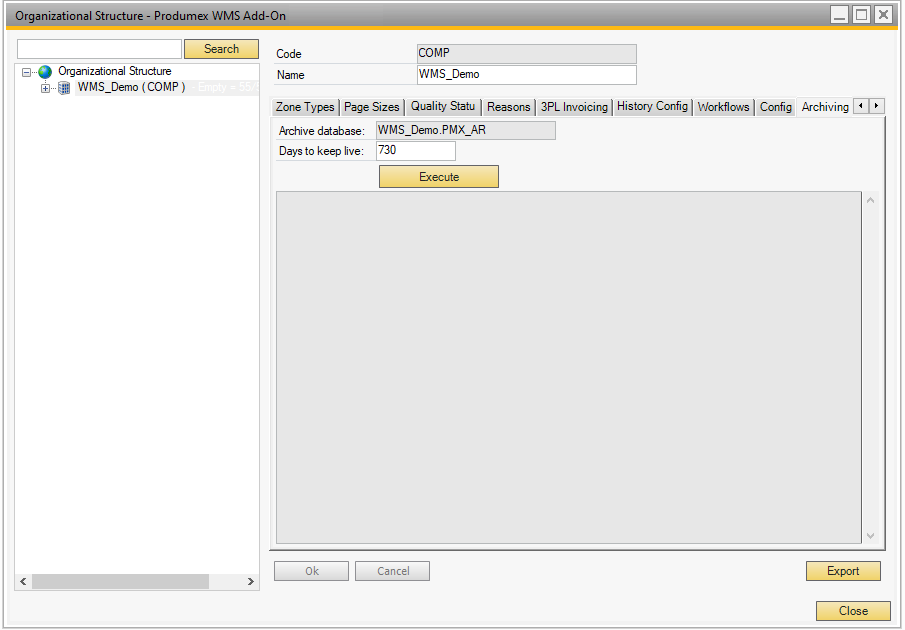Click the up scroll arrow on the results panel

click(x=870, y=198)
